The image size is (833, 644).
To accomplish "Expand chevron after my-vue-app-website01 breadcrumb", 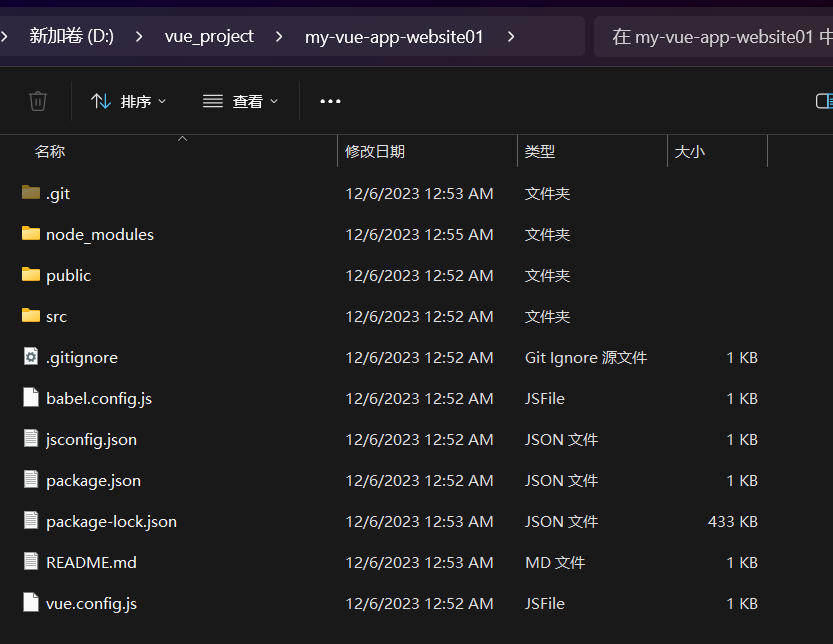I will click(x=511, y=37).
